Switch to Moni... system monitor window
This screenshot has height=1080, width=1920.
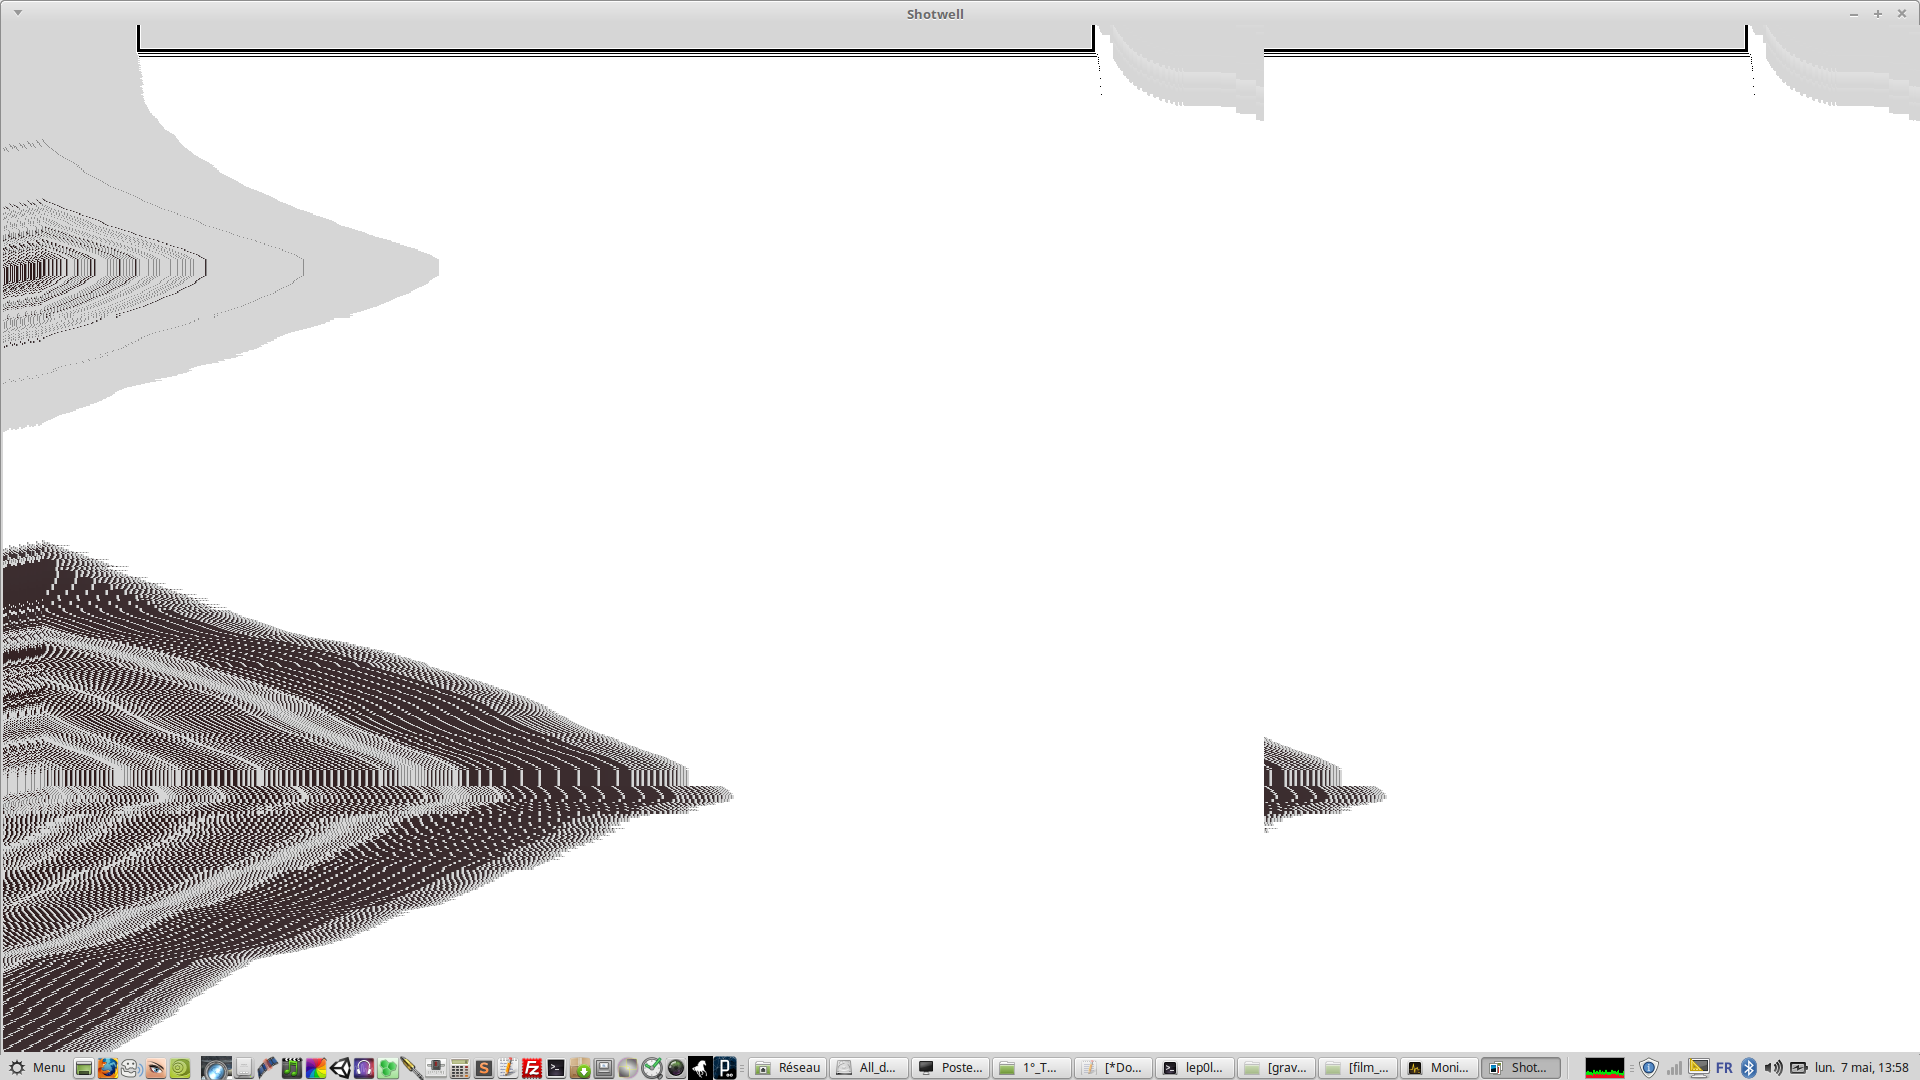(1439, 1067)
